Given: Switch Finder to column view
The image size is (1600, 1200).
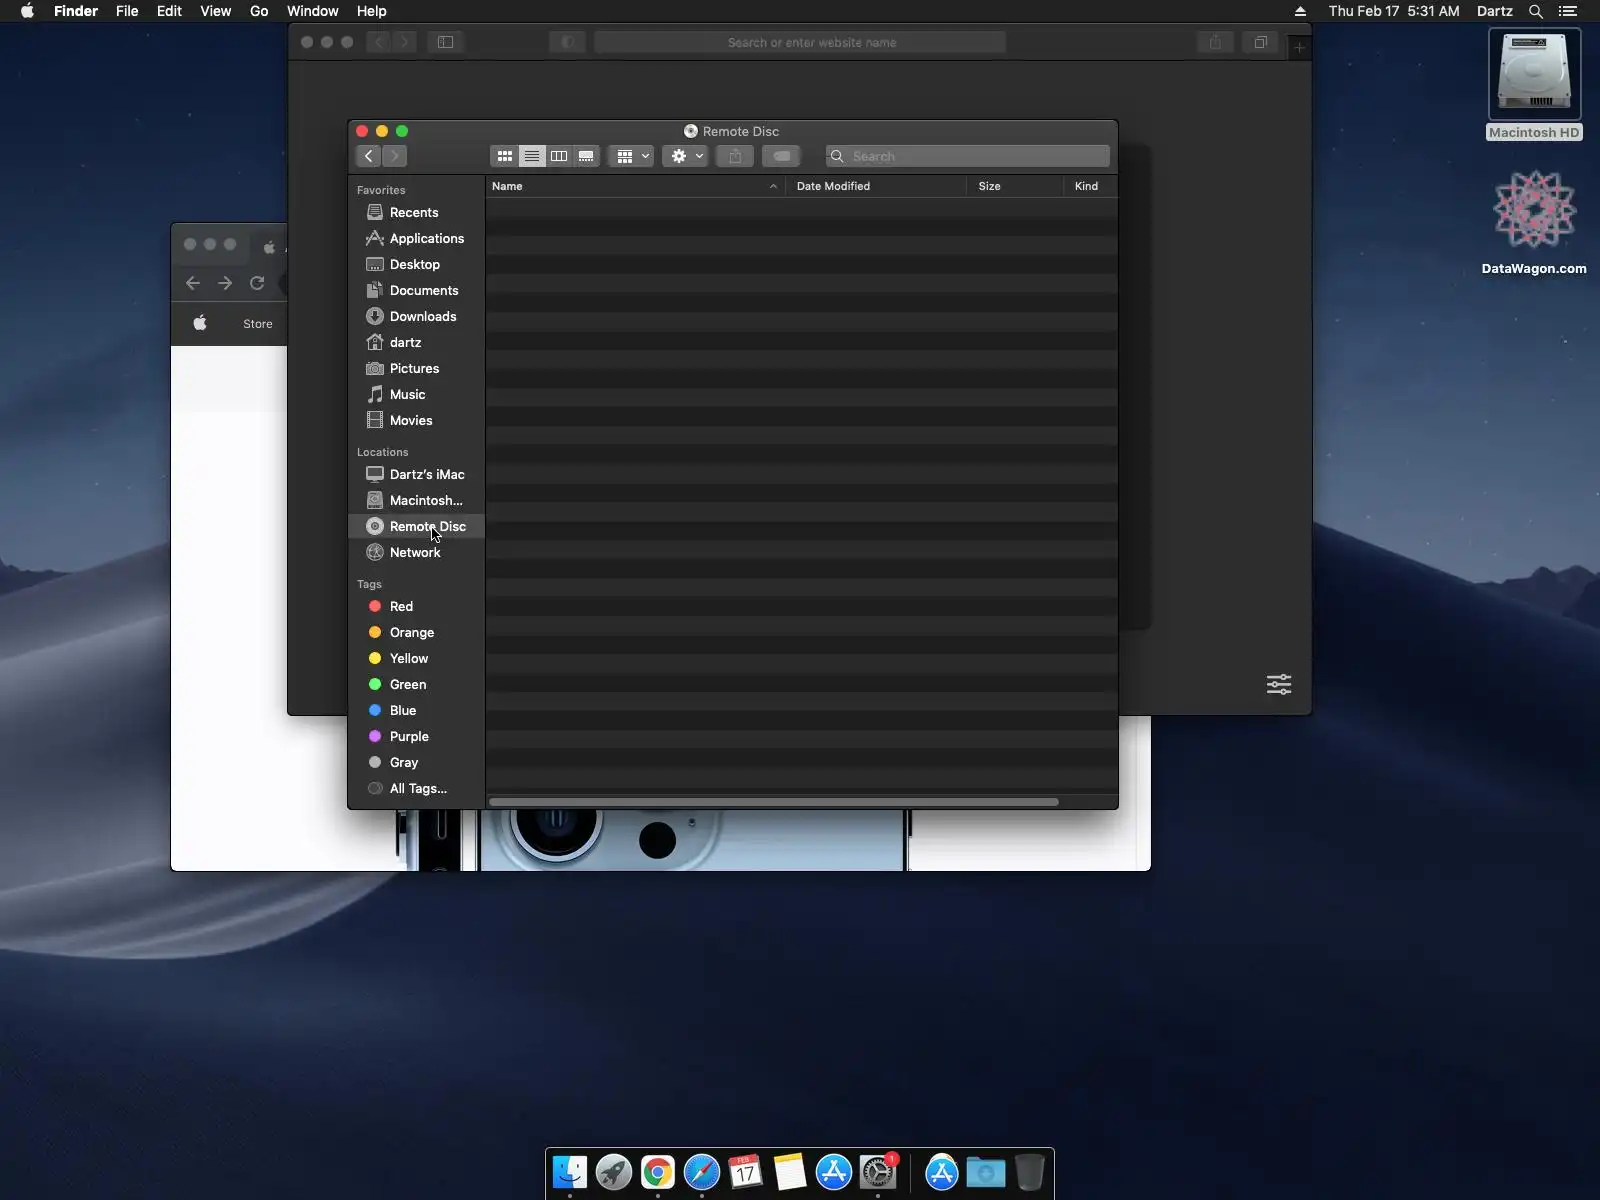Looking at the screenshot, I should click(x=559, y=156).
